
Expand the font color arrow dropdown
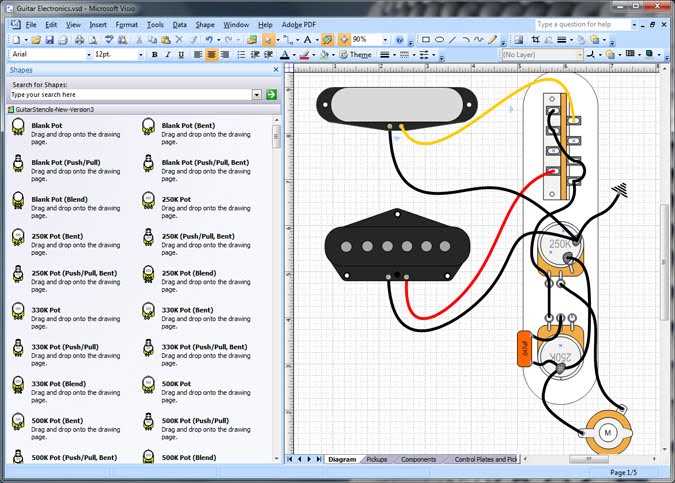(294, 55)
